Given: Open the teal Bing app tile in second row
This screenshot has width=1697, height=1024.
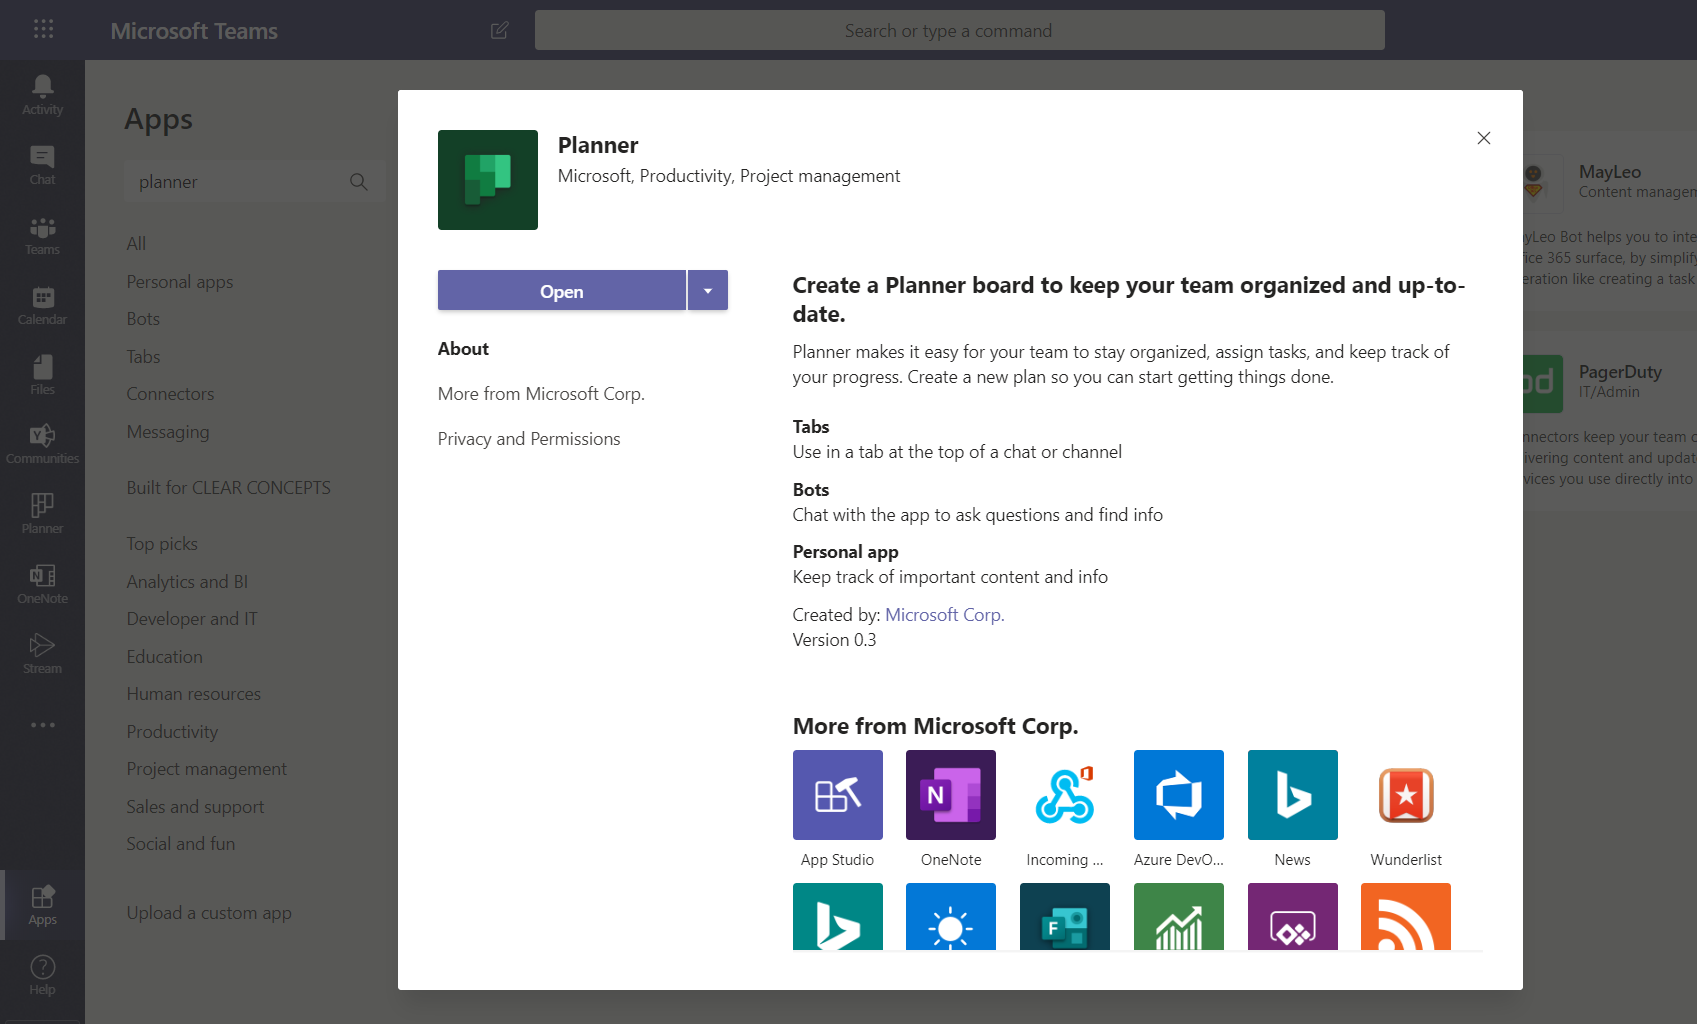Looking at the screenshot, I should tap(838, 917).
